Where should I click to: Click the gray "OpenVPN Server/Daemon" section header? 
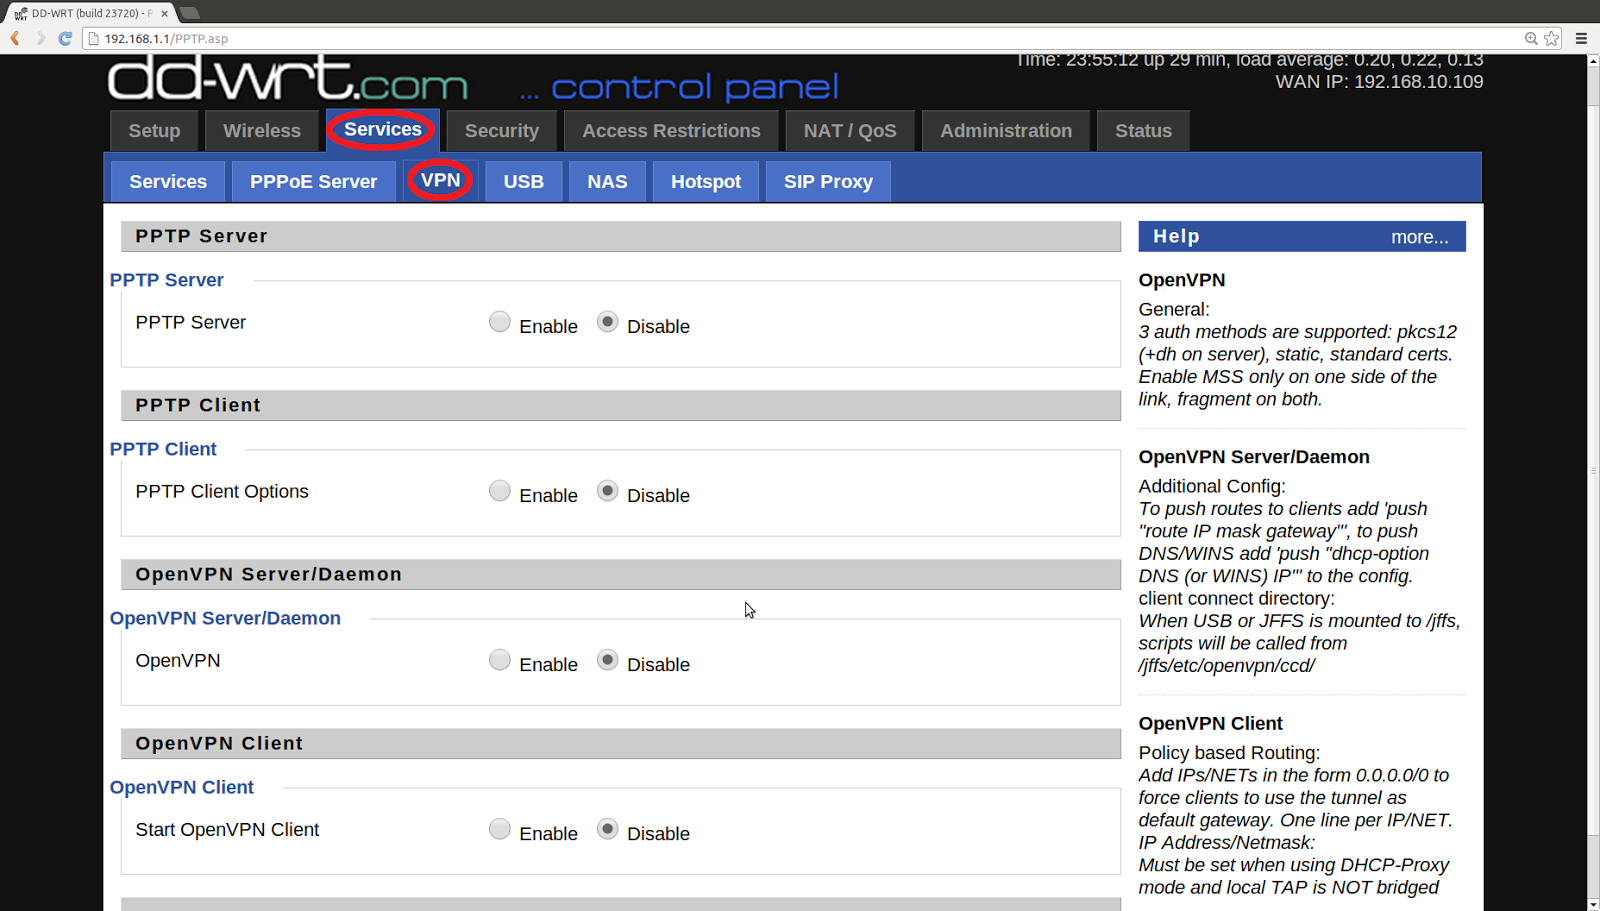point(621,574)
